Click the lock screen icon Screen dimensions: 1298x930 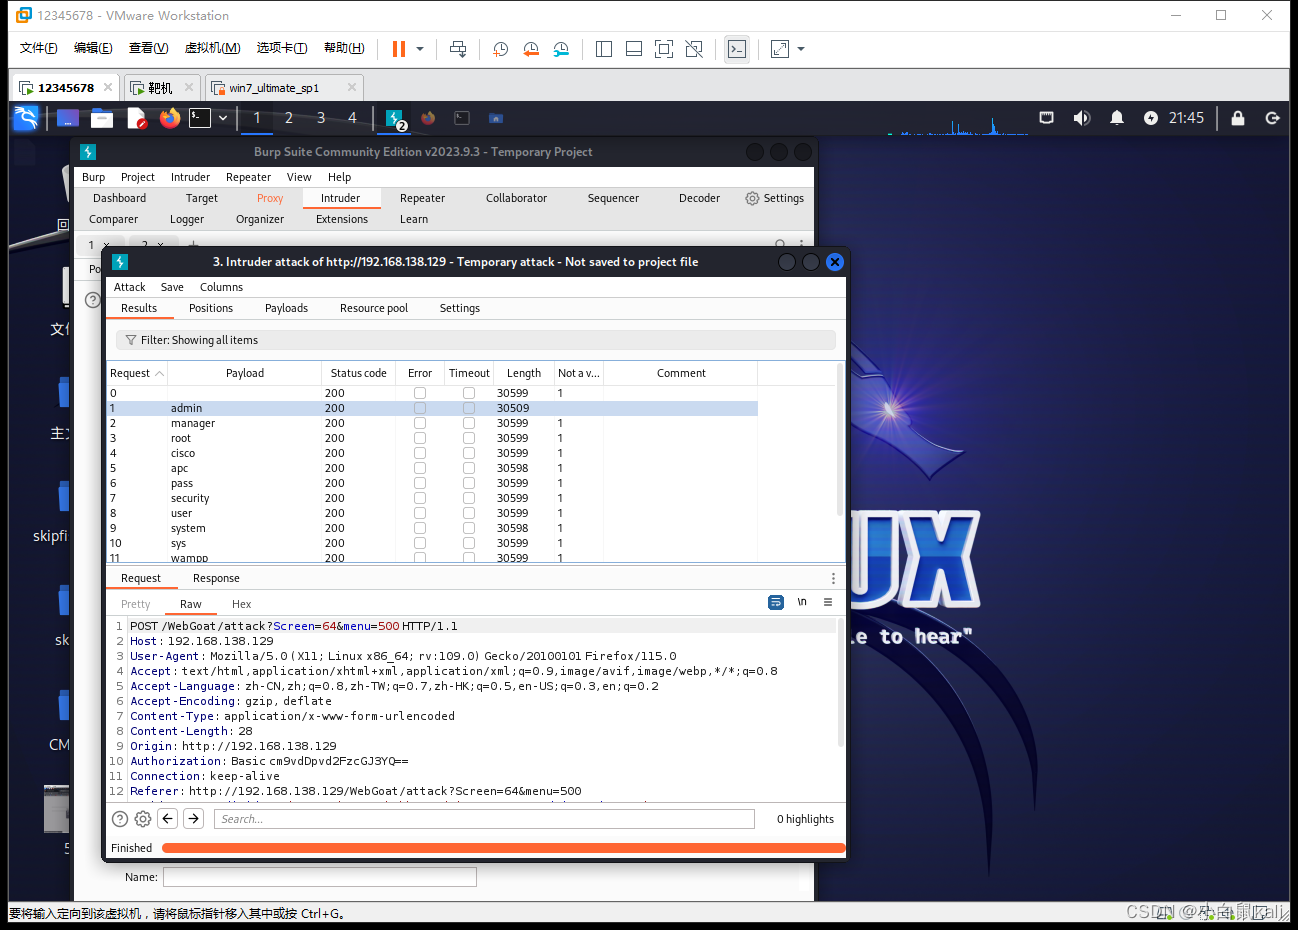click(1238, 118)
